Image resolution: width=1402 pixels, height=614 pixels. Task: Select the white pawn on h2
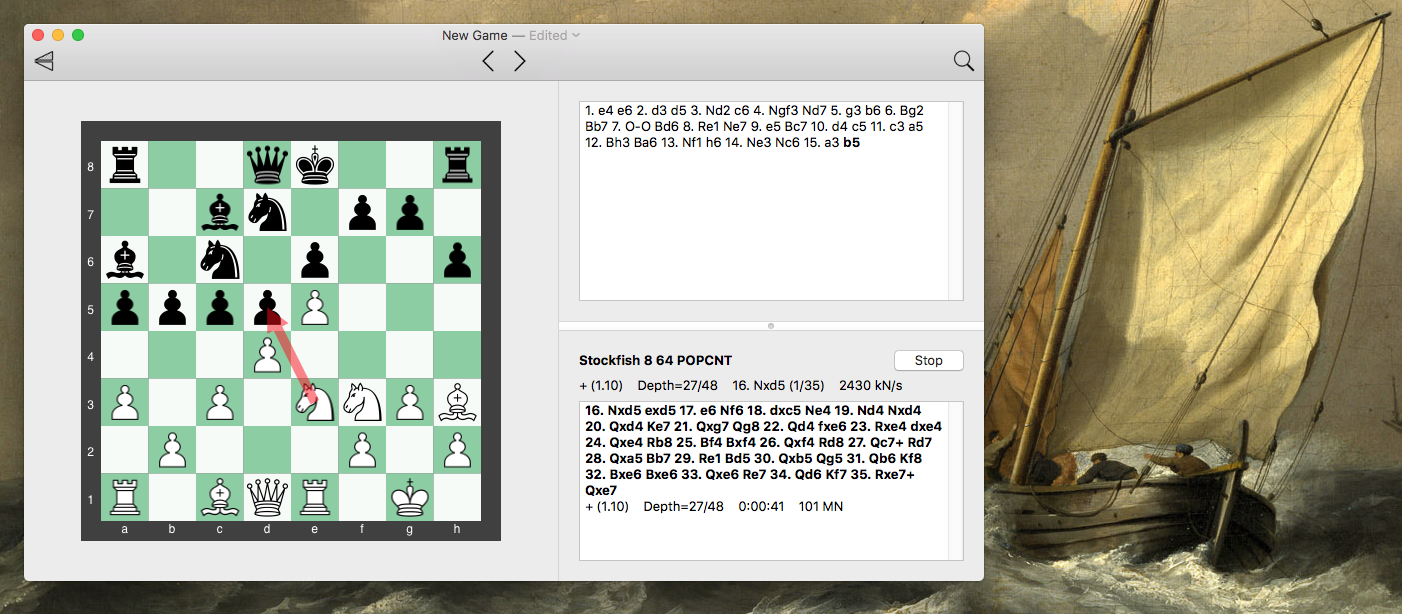(457, 450)
